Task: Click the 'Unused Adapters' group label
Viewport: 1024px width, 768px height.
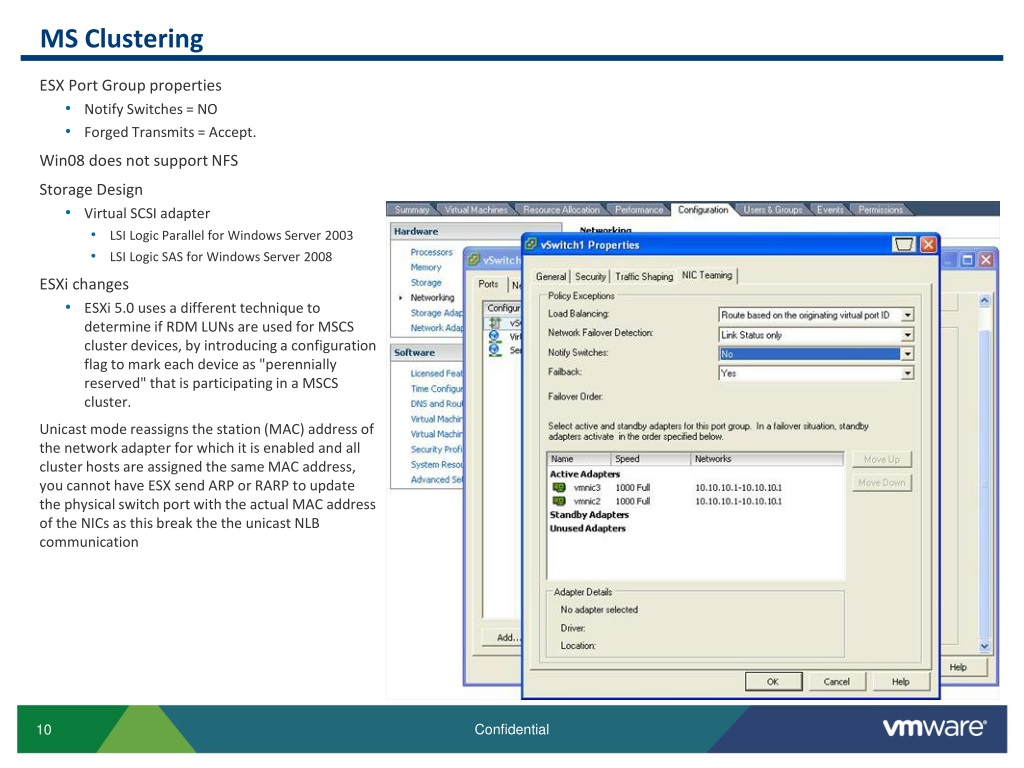Action: (588, 528)
